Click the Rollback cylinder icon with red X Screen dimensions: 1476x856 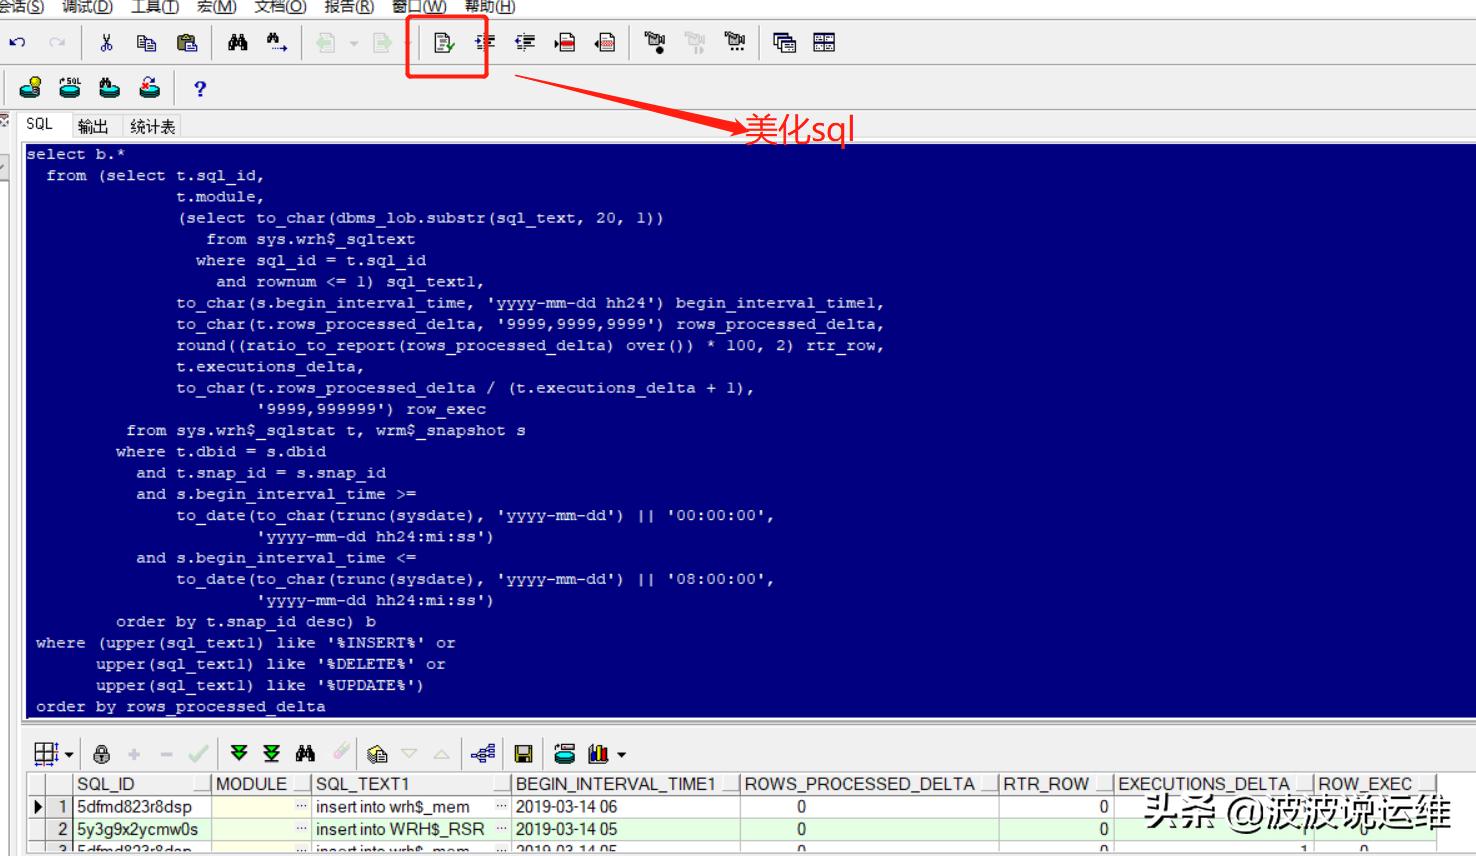(x=150, y=88)
